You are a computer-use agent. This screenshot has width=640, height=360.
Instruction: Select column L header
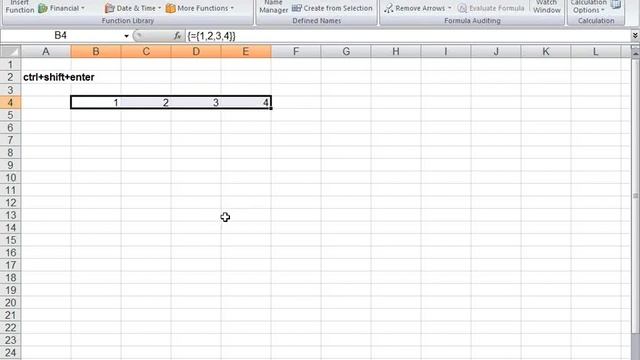pyautogui.click(x=596, y=51)
